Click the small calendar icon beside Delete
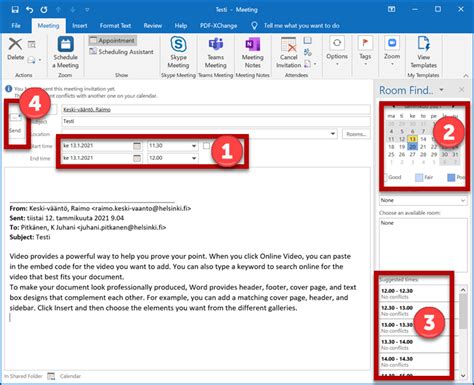 (32, 44)
